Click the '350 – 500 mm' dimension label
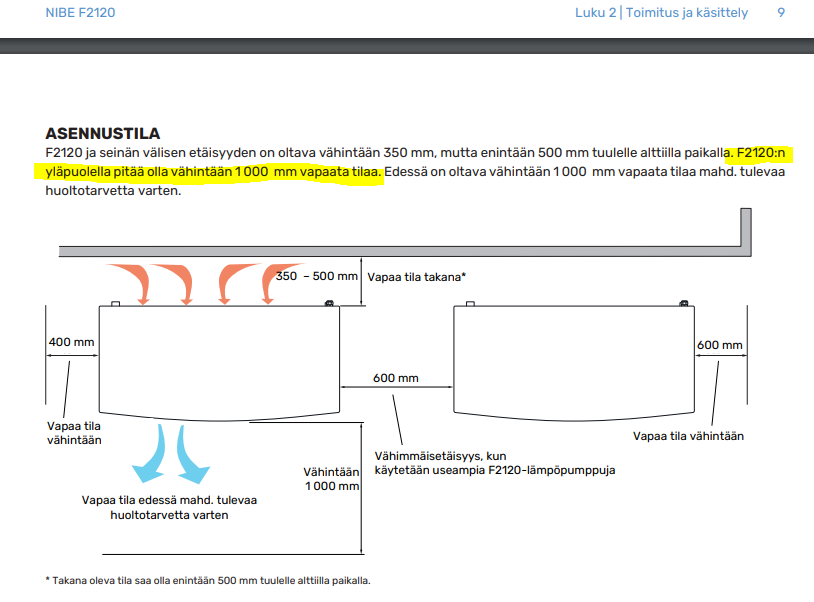This screenshot has width=814, height=602. pos(316,276)
